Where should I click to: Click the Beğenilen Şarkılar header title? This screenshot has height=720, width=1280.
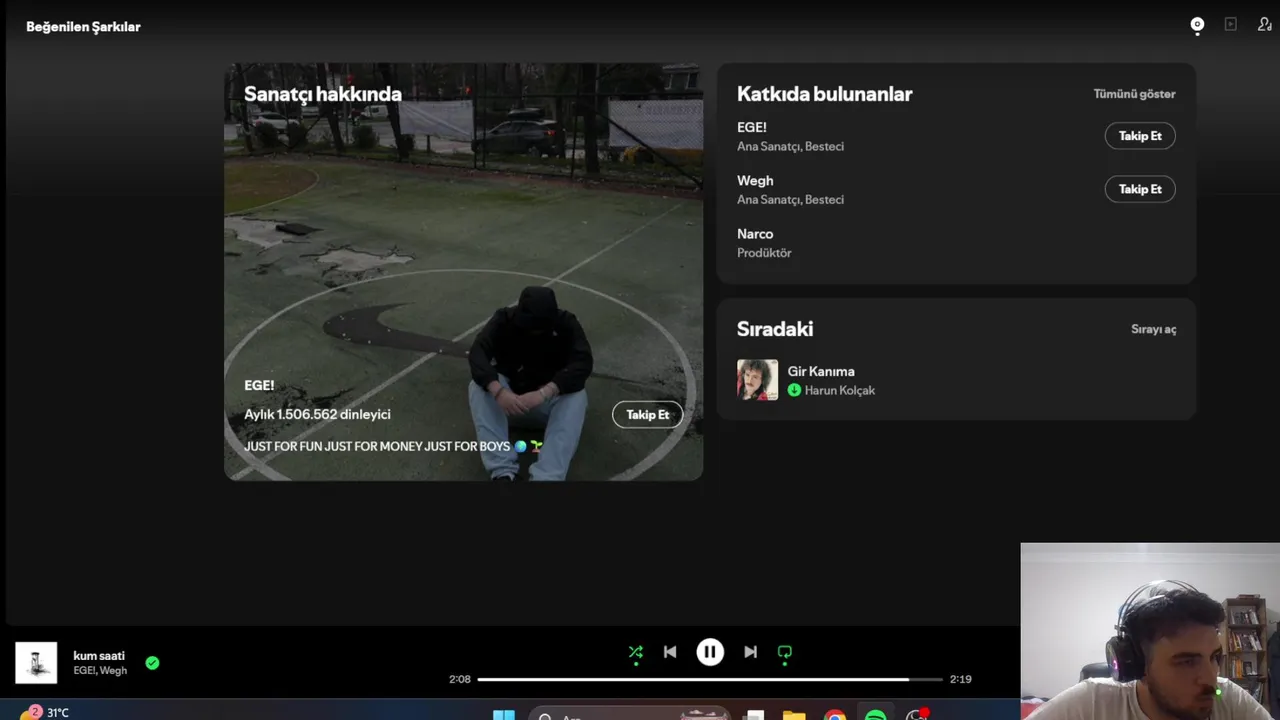click(83, 27)
